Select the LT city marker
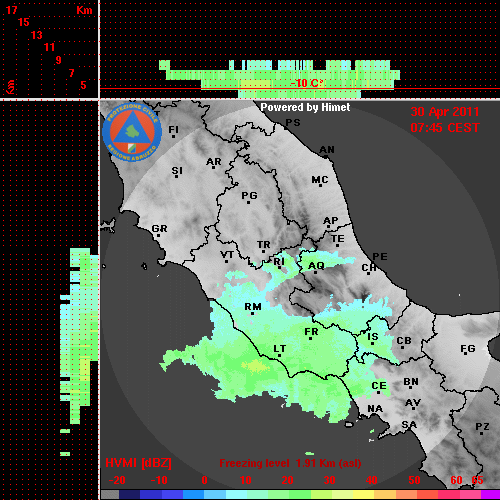The width and height of the screenshot is (500, 500). tap(279, 351)
